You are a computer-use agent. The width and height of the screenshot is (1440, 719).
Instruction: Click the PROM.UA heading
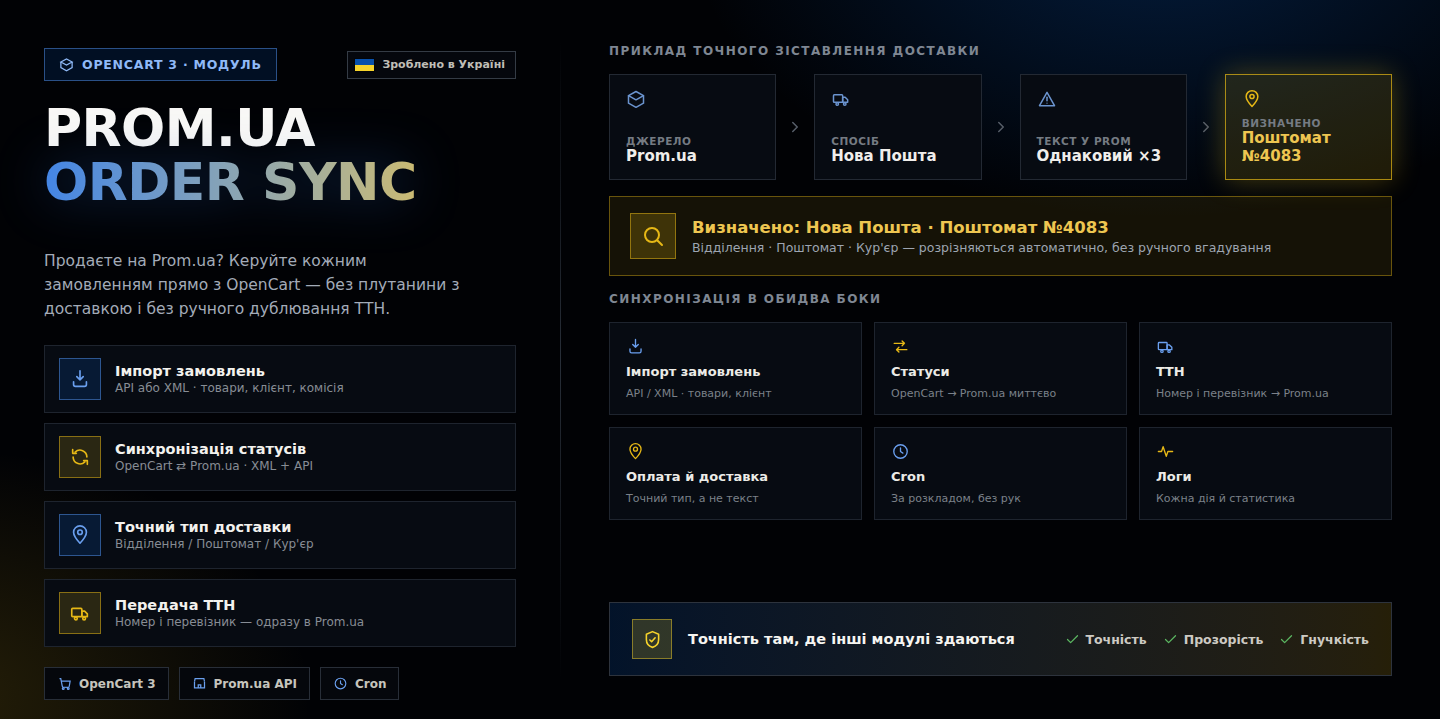180,128
